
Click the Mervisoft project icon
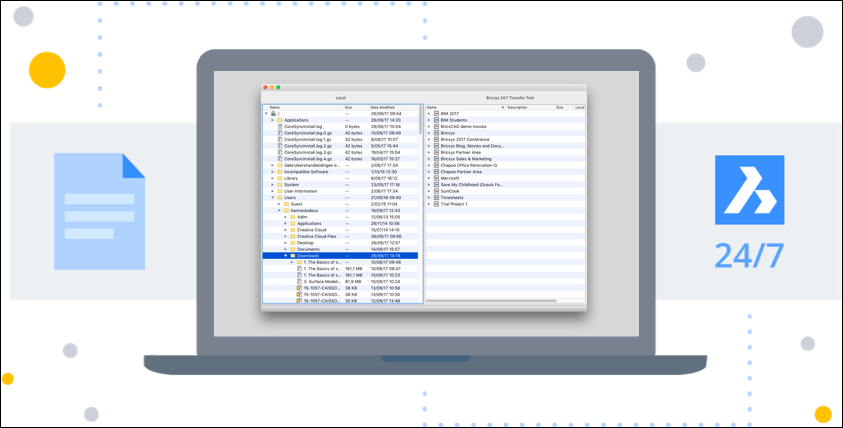point(436,178)
